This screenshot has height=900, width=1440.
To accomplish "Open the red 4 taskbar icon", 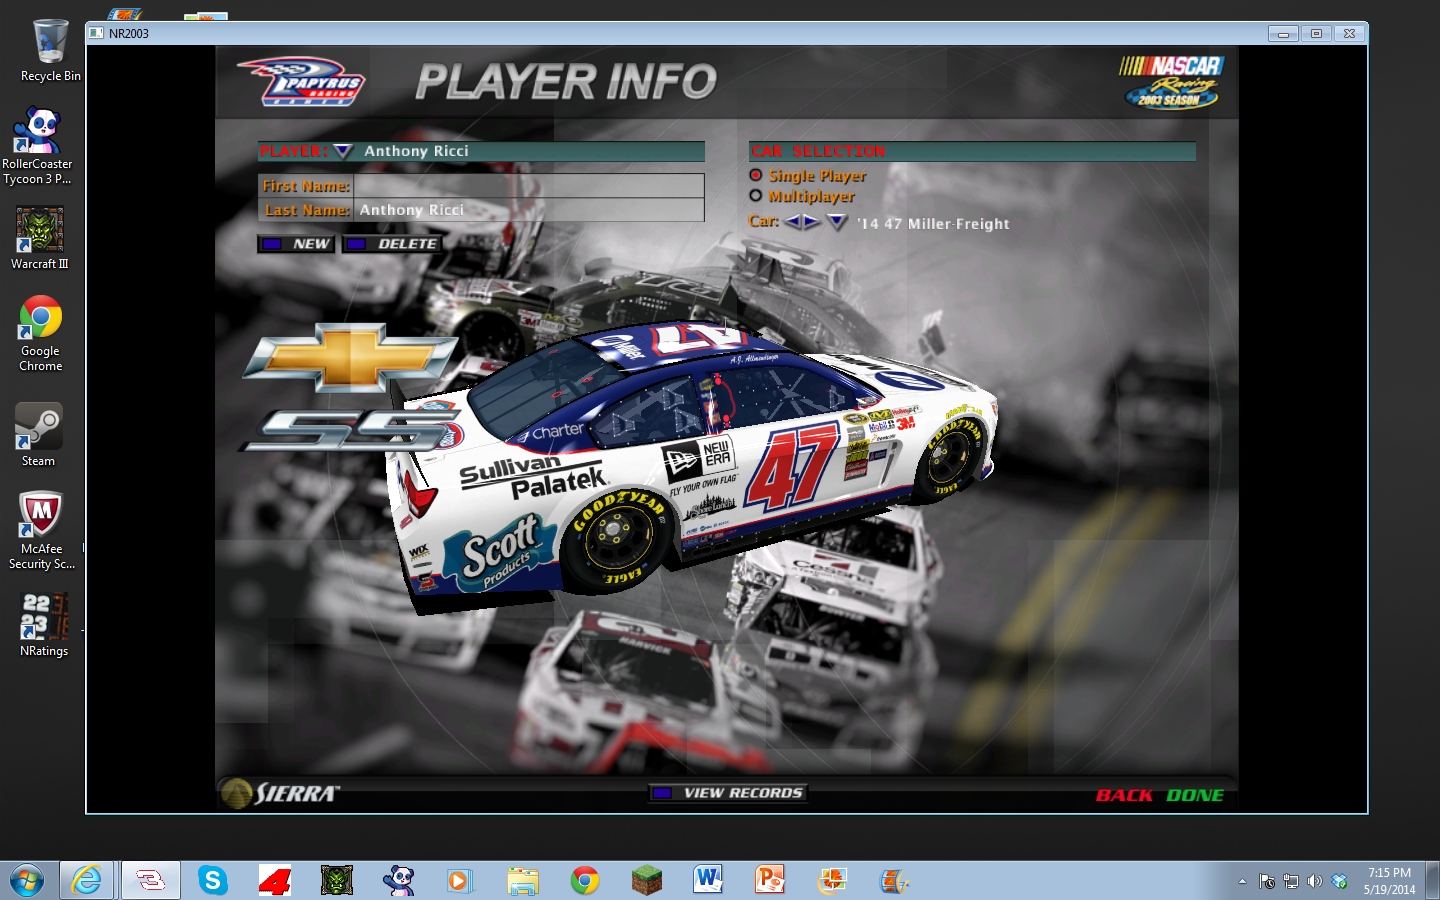I will click(275, 881).
